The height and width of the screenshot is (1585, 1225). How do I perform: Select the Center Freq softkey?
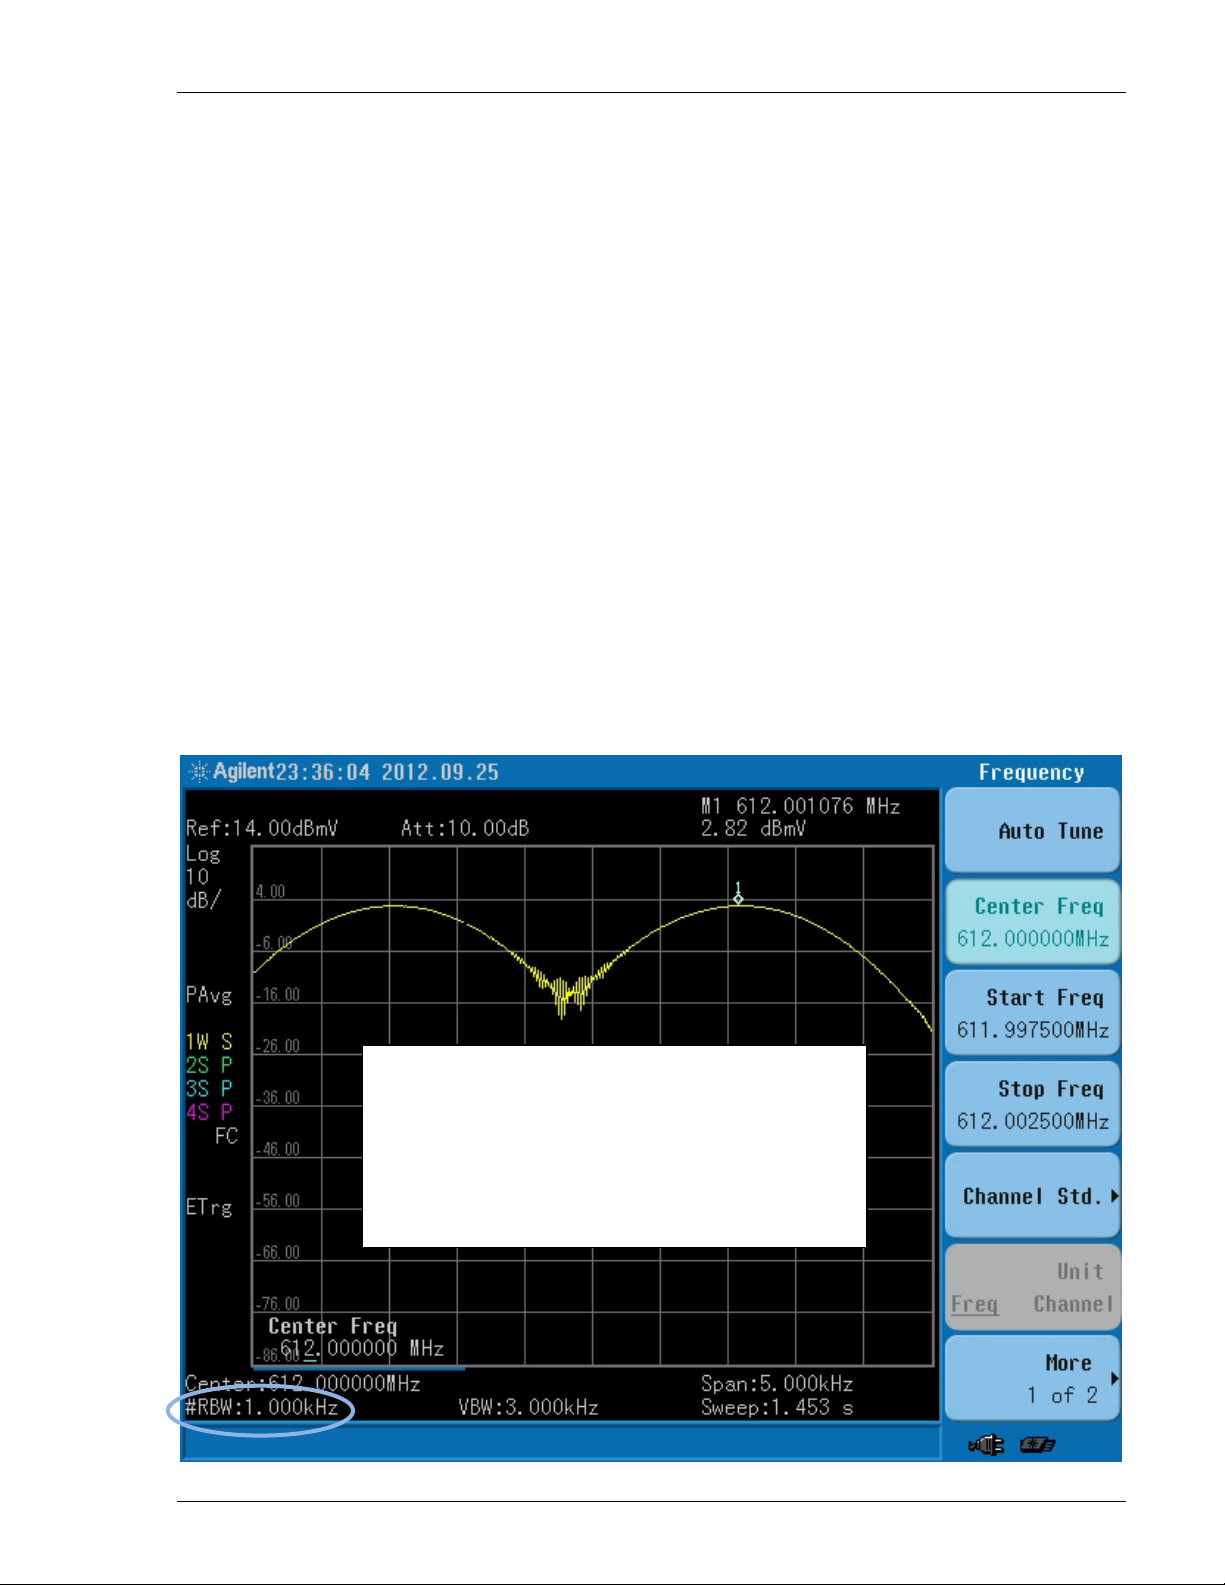[x=1032, y=921]
